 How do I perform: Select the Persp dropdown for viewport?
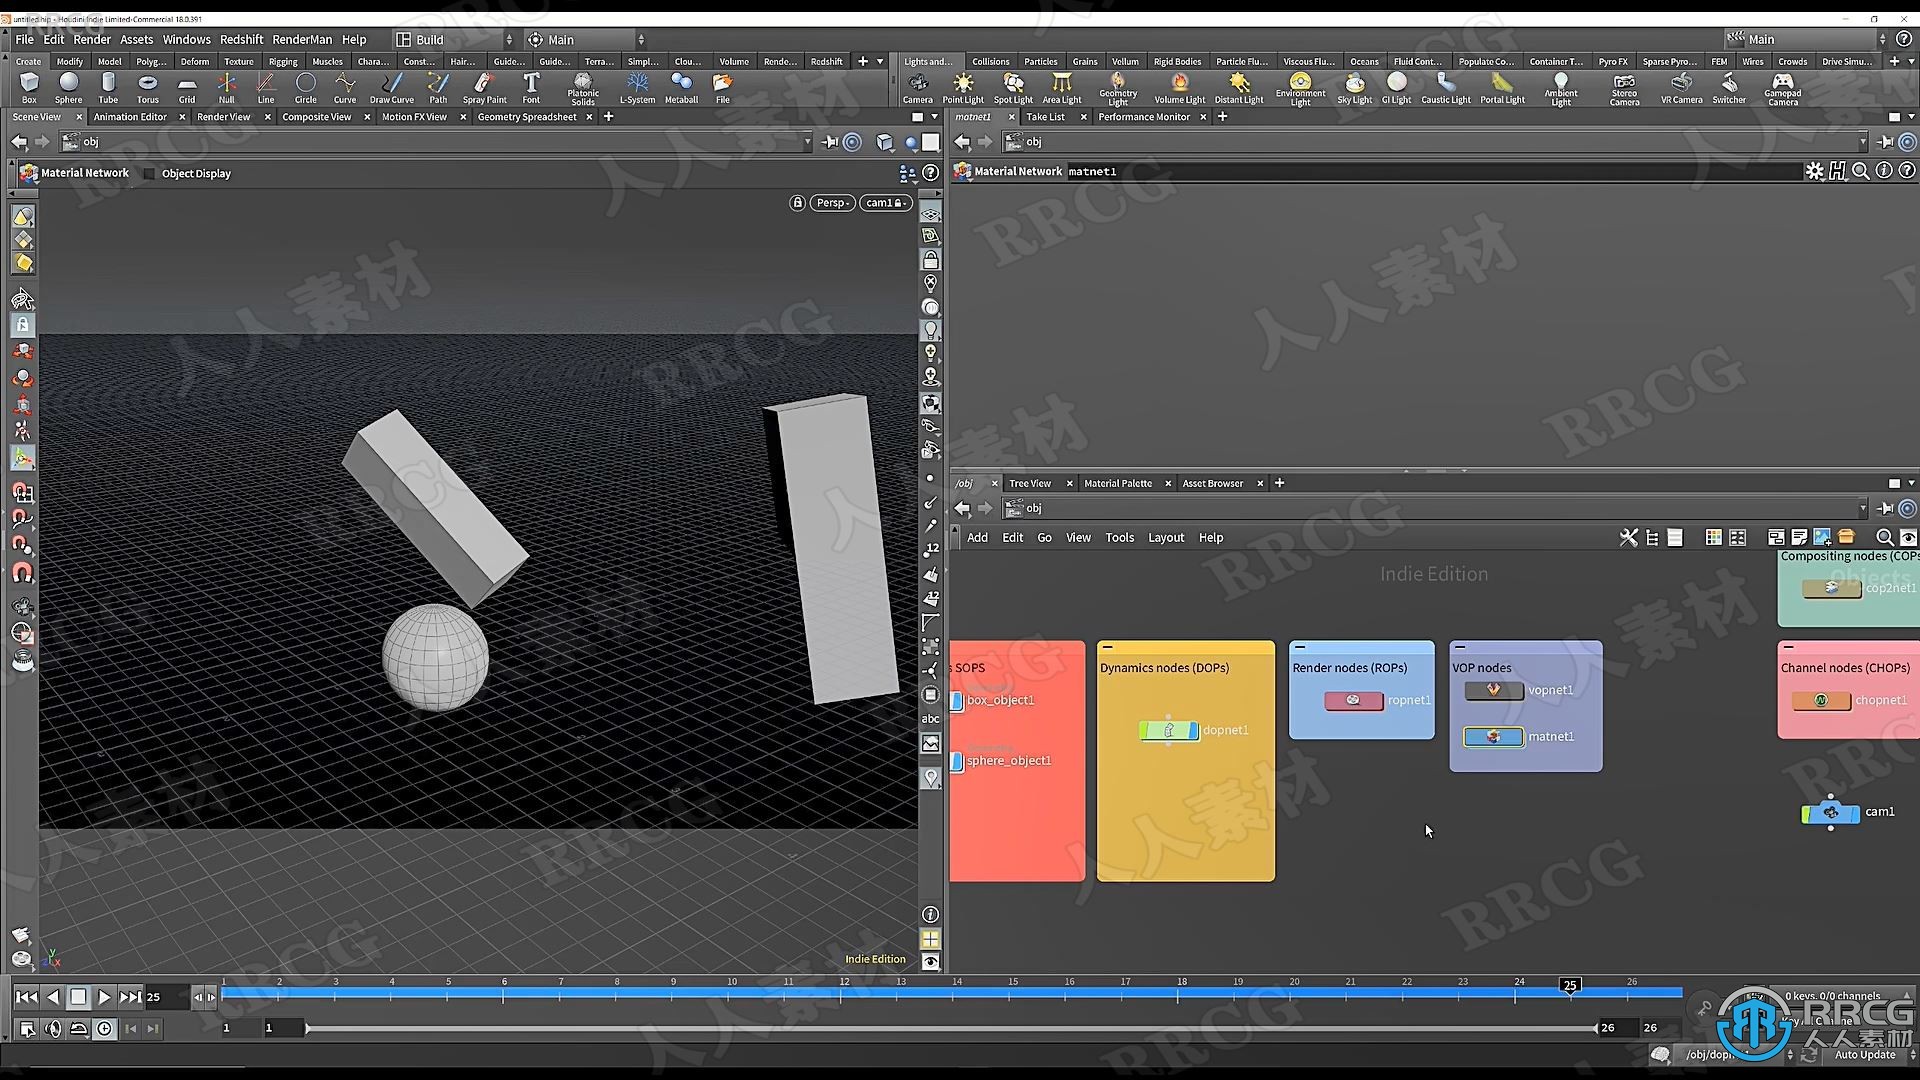tap(829, 203)
